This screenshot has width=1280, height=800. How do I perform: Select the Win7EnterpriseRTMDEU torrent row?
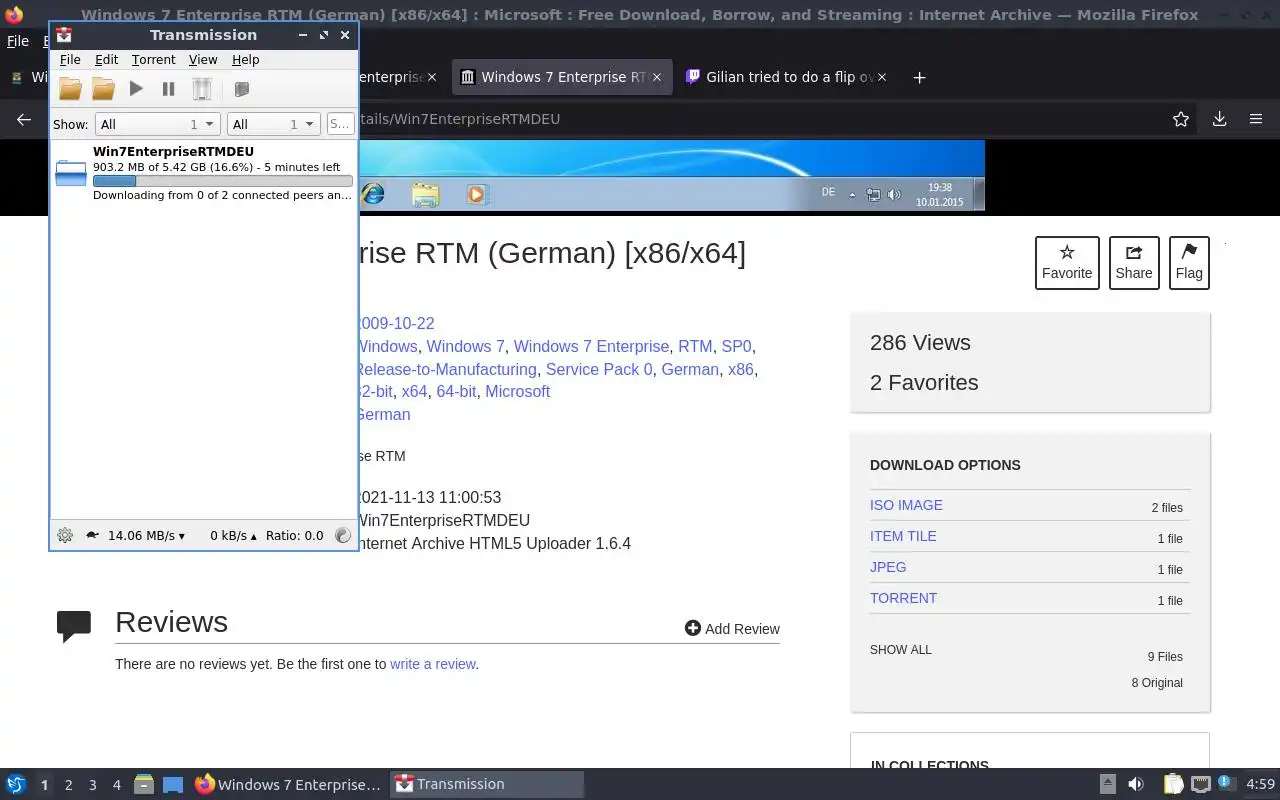pos(204,173)
